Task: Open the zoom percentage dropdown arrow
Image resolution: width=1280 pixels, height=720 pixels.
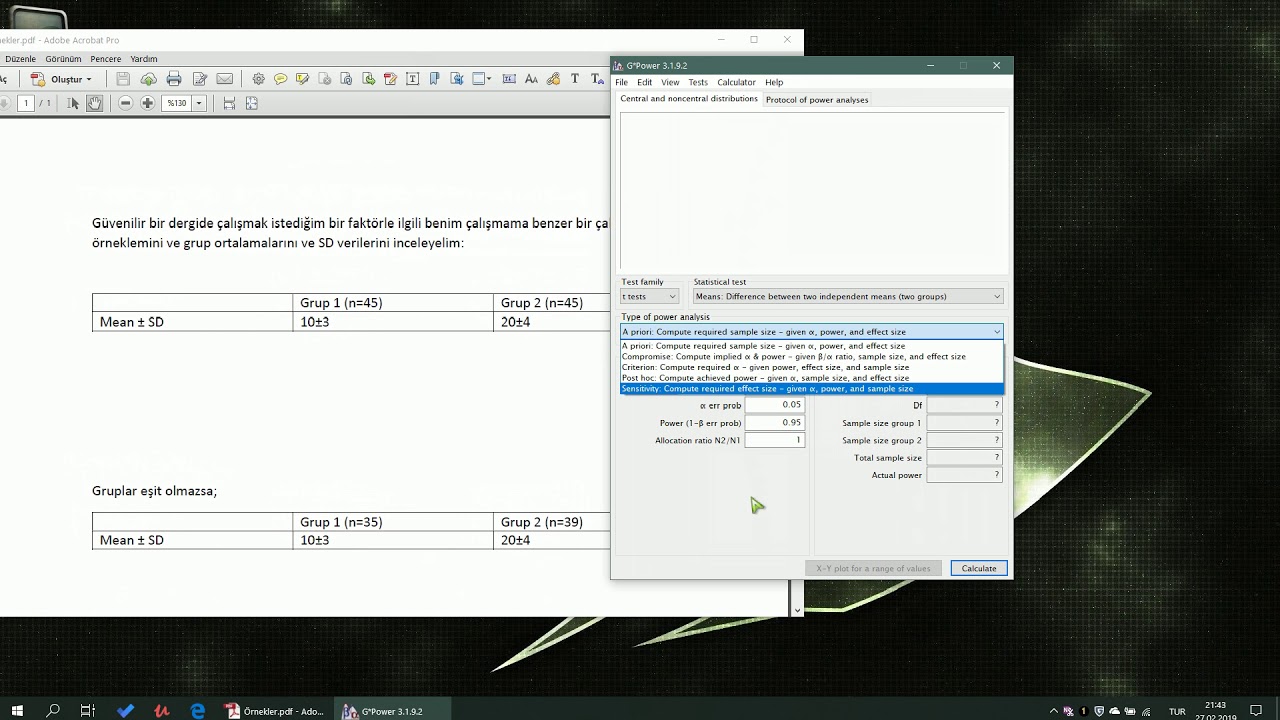Action: [x=199, y=103]
